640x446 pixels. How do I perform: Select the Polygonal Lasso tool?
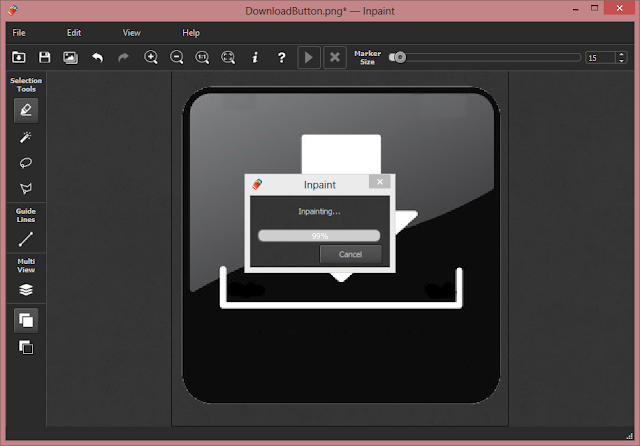point(26,188)
